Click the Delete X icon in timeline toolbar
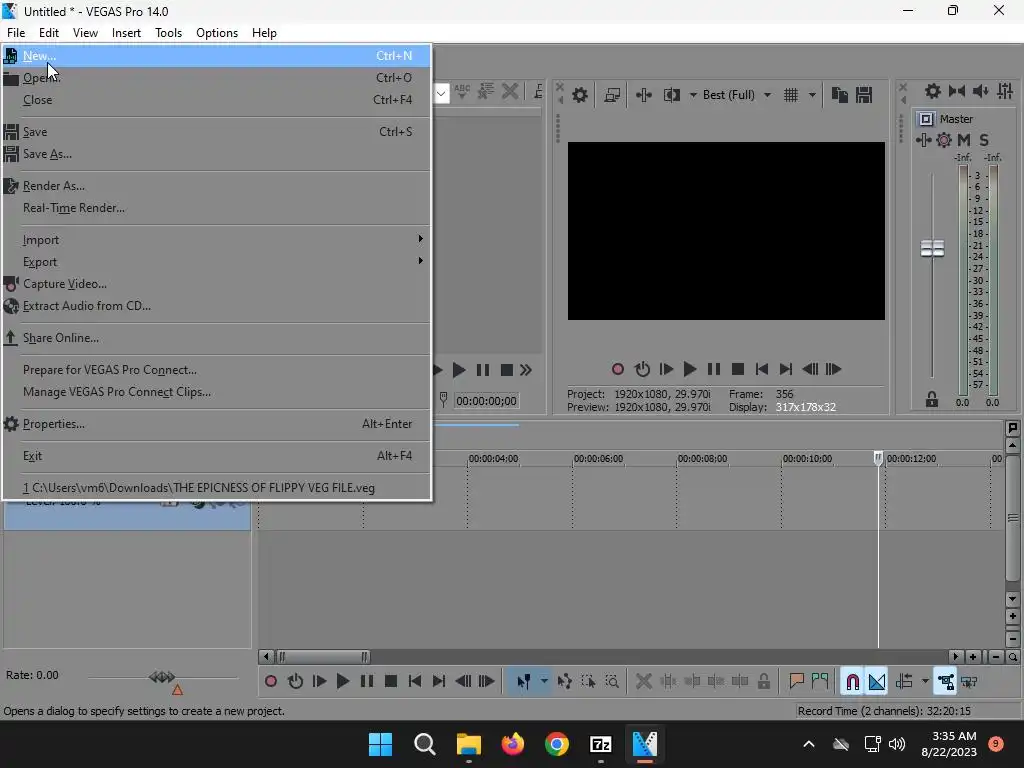Viewport: 1024px width, 768px height. (644, 682)
